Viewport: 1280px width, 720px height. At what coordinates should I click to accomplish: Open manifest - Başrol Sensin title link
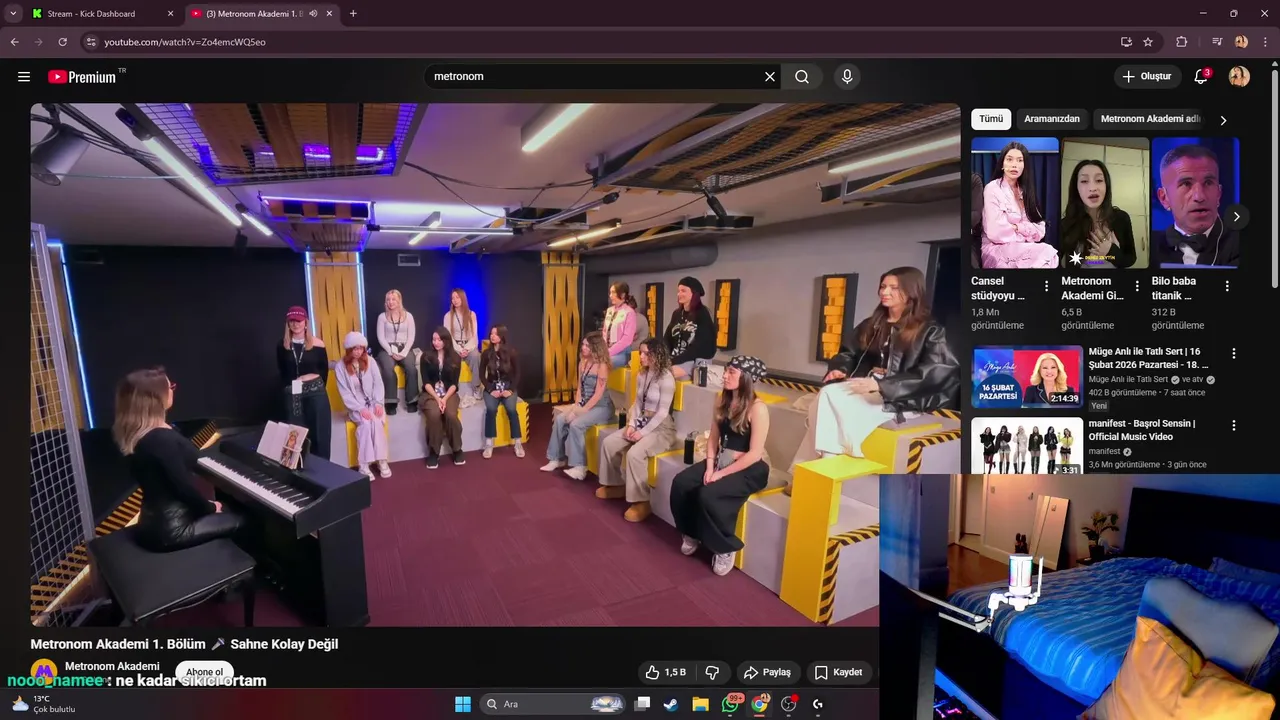pos(1141,430)
